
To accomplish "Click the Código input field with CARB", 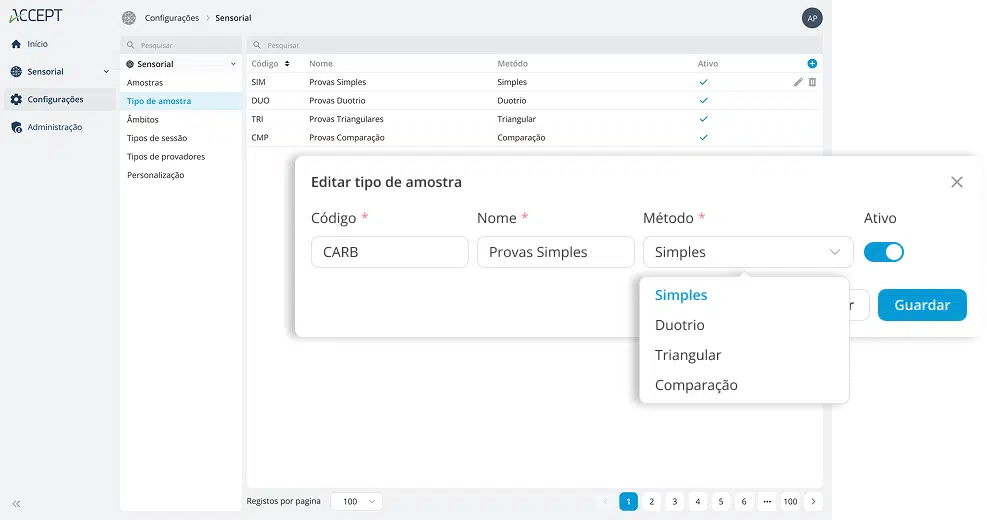I will (390, 252).
